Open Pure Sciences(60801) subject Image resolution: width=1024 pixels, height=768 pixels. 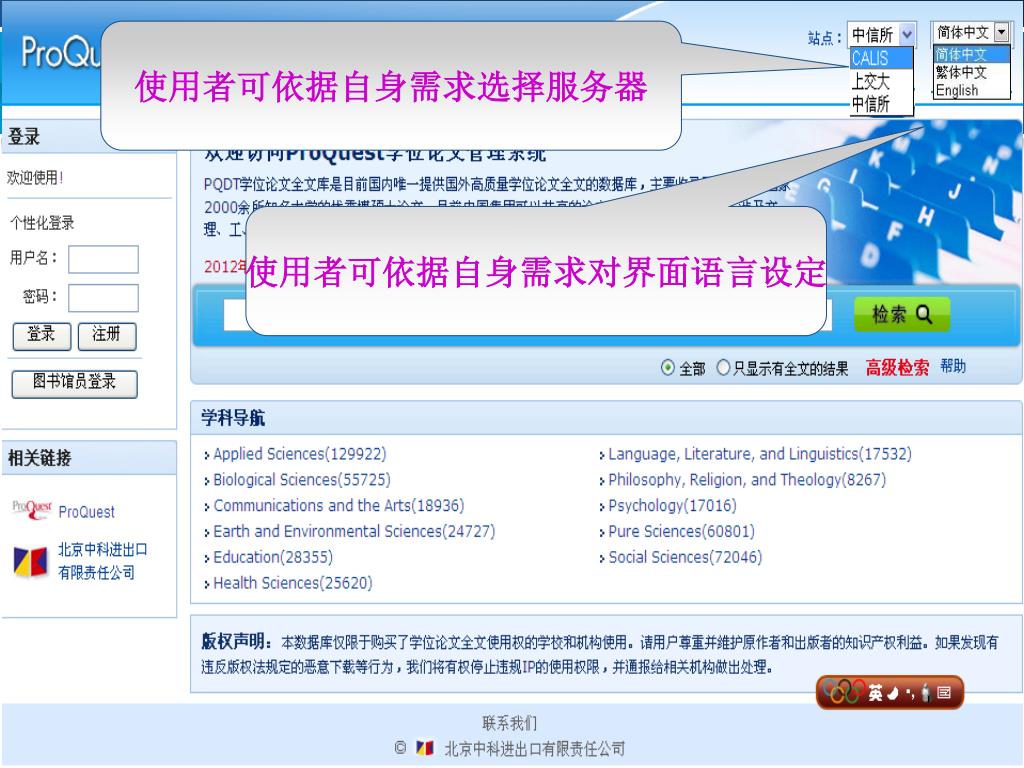tap(681, 532)
